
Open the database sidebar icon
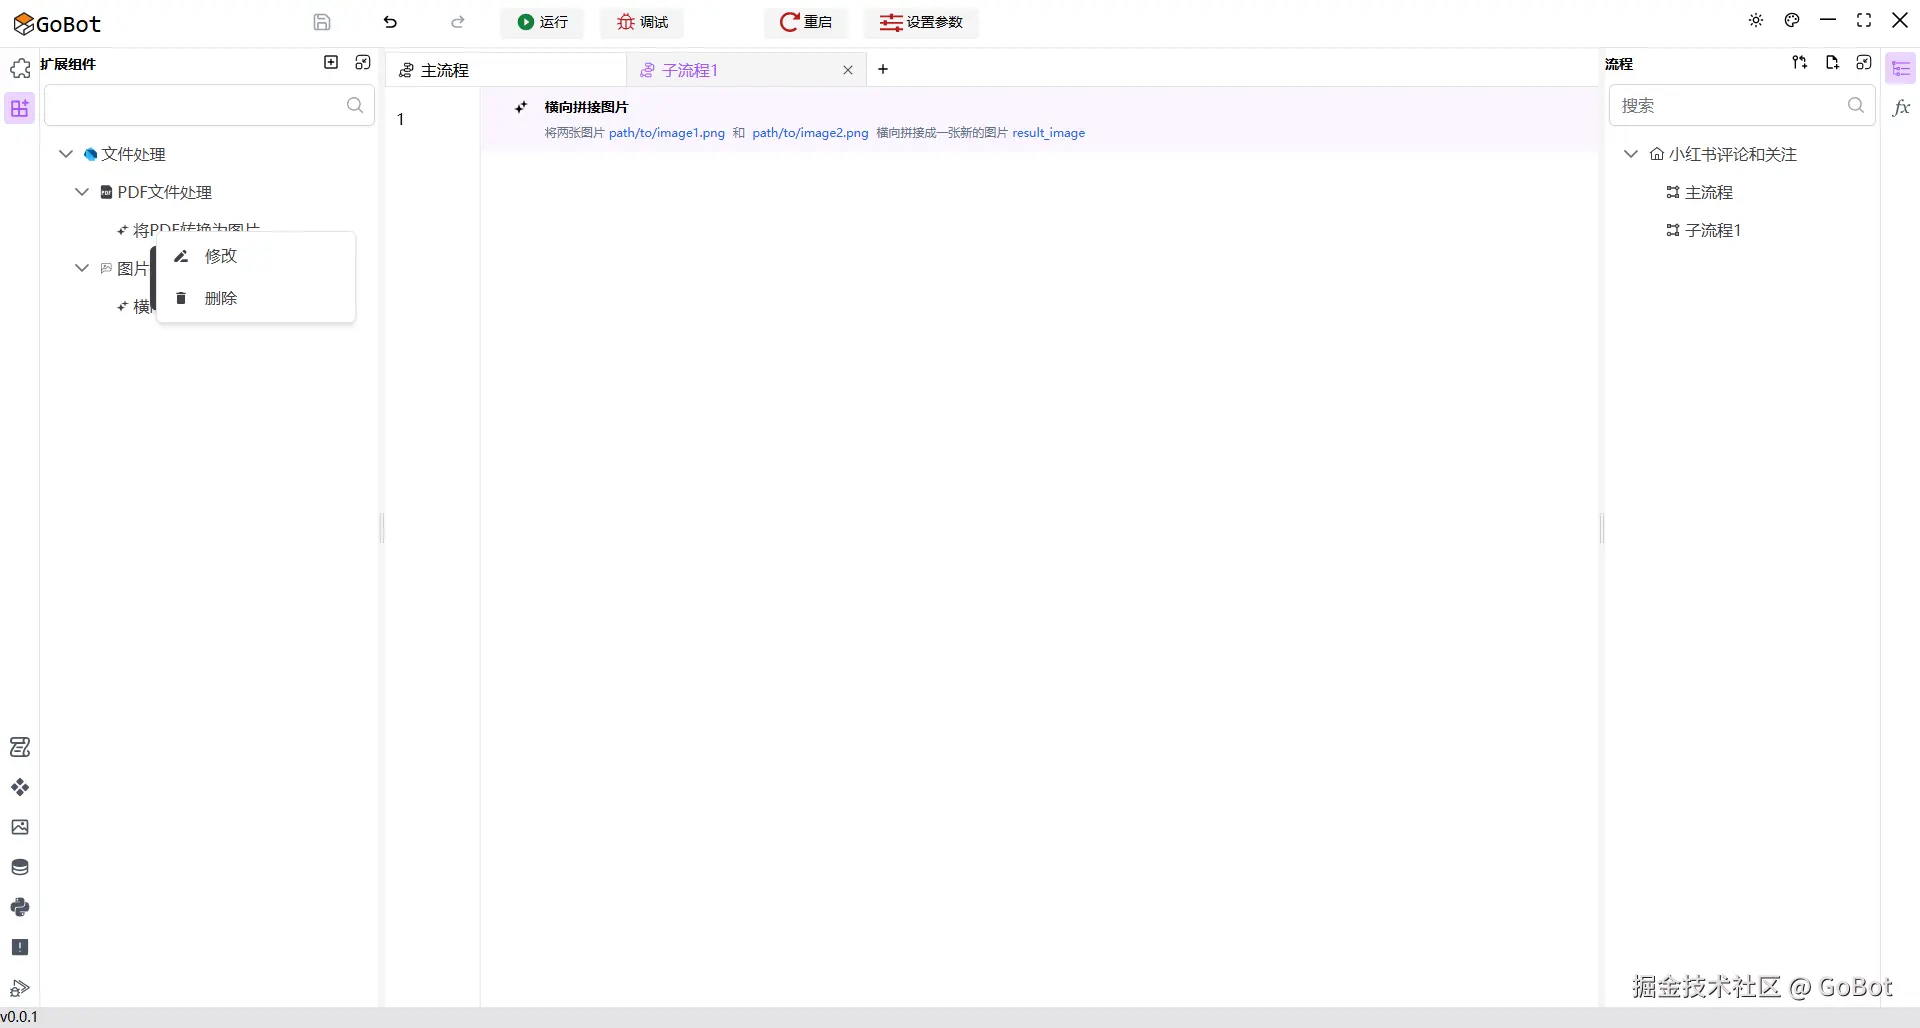point(20,867)
